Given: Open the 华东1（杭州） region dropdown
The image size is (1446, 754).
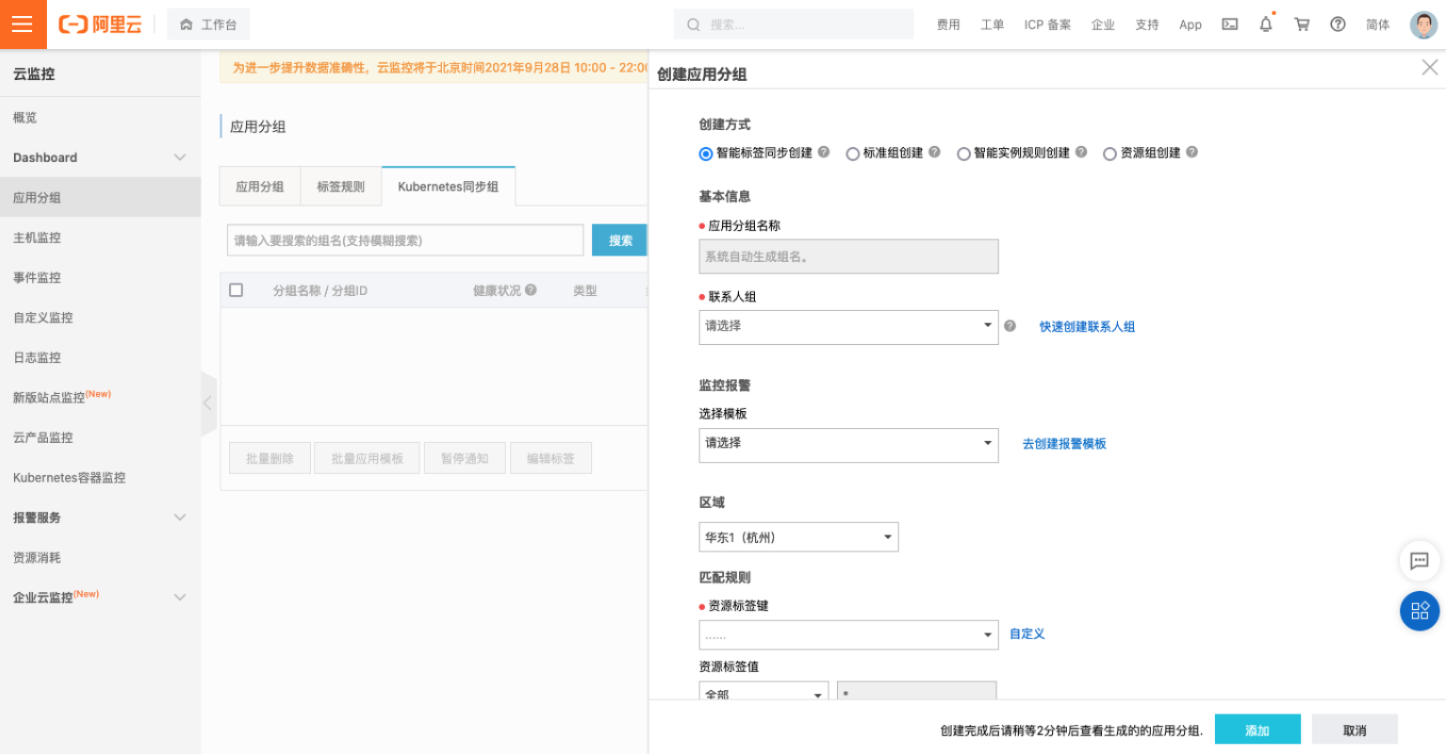Looking at the screenshot, I should point(798,537).
